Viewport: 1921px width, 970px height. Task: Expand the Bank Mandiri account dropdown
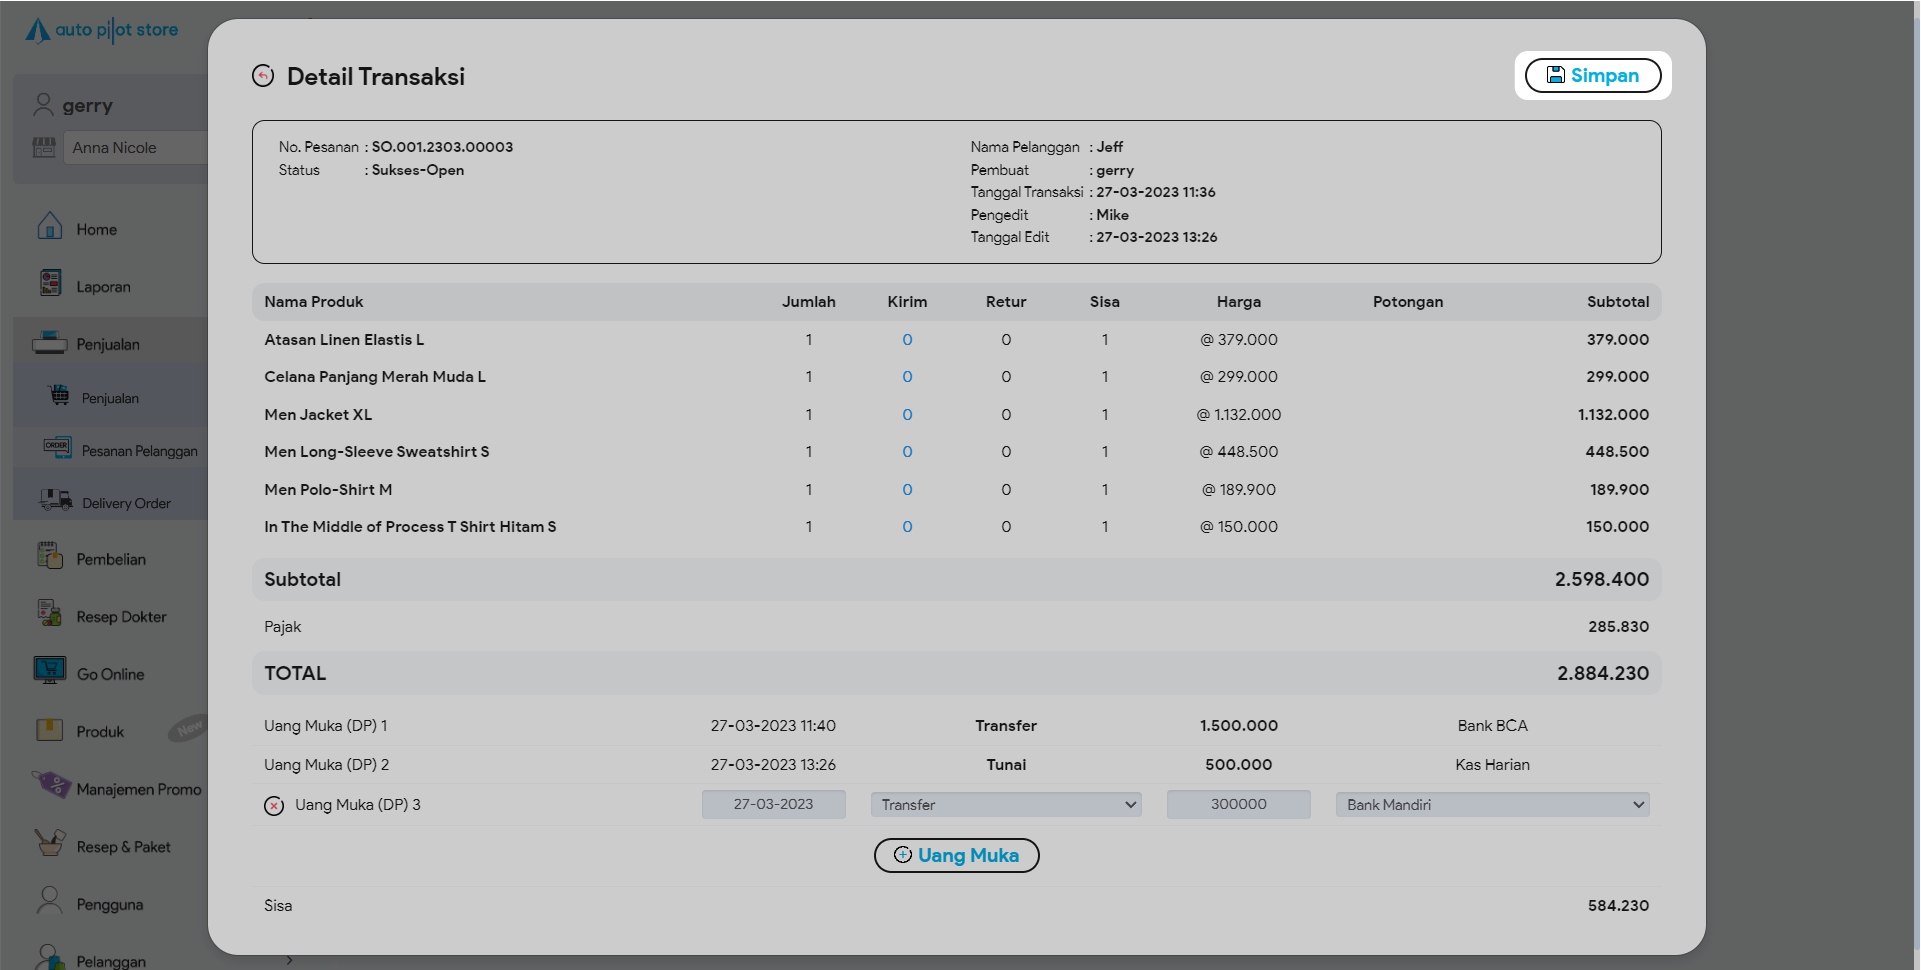coord(1492,805)
